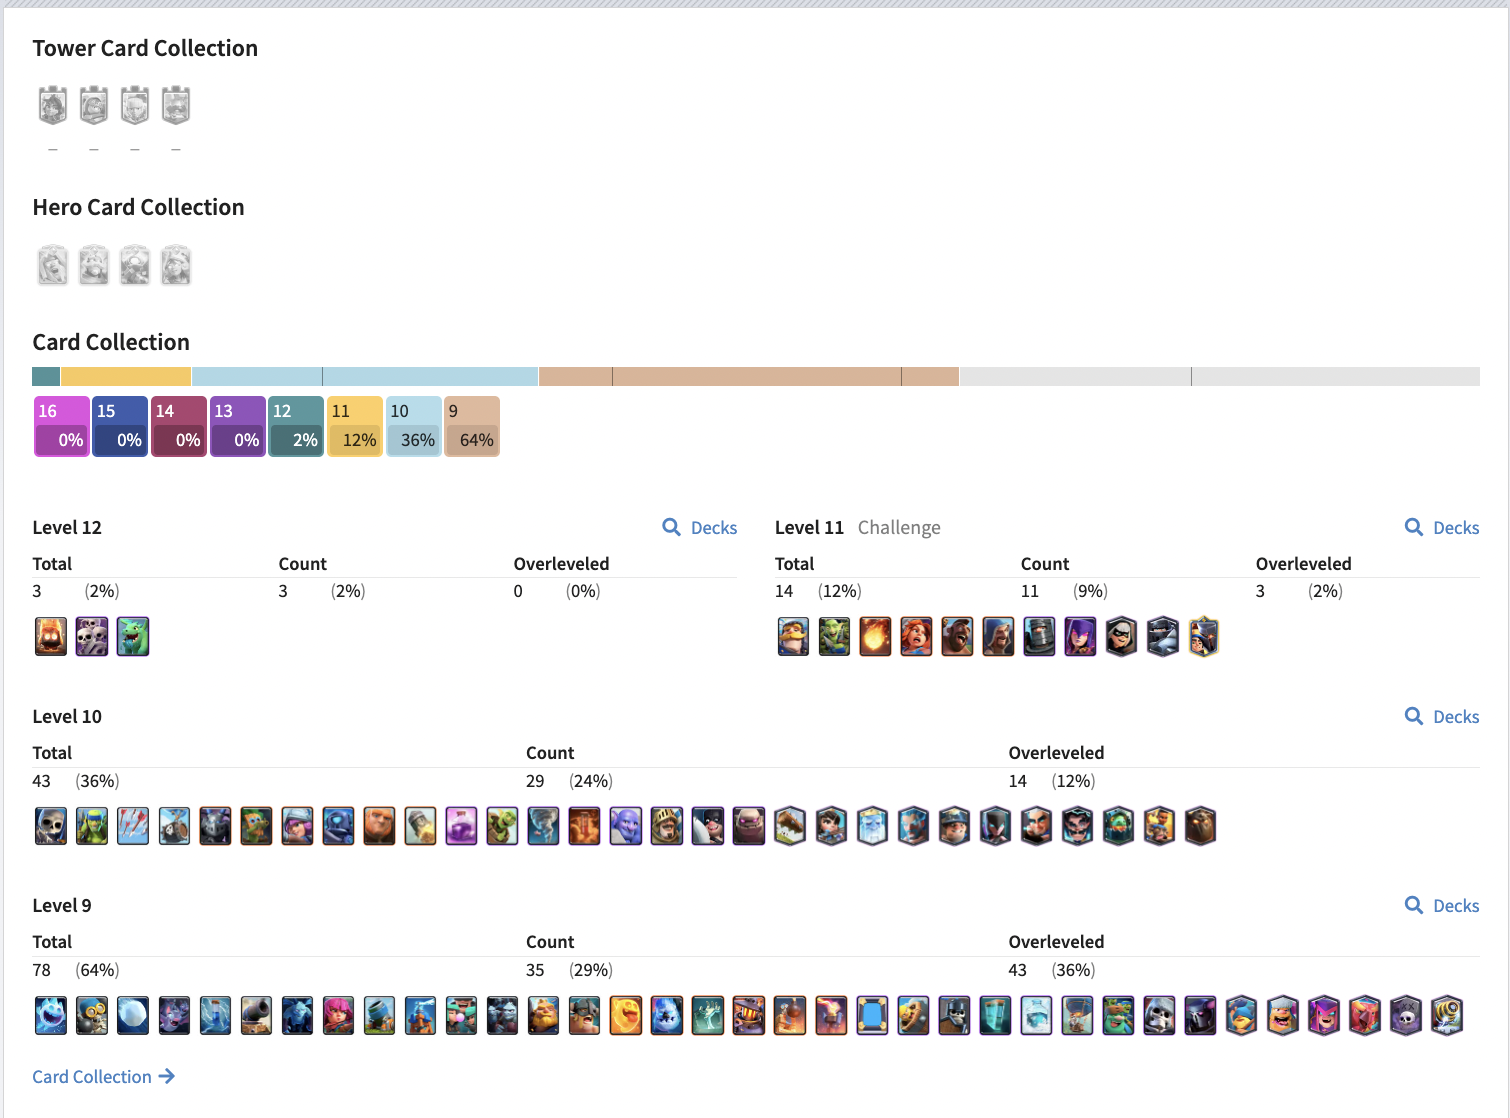Open Decks search for Level 11 Challenge
This screenshot has height=1118, width=1510.
pos(1442,527)
